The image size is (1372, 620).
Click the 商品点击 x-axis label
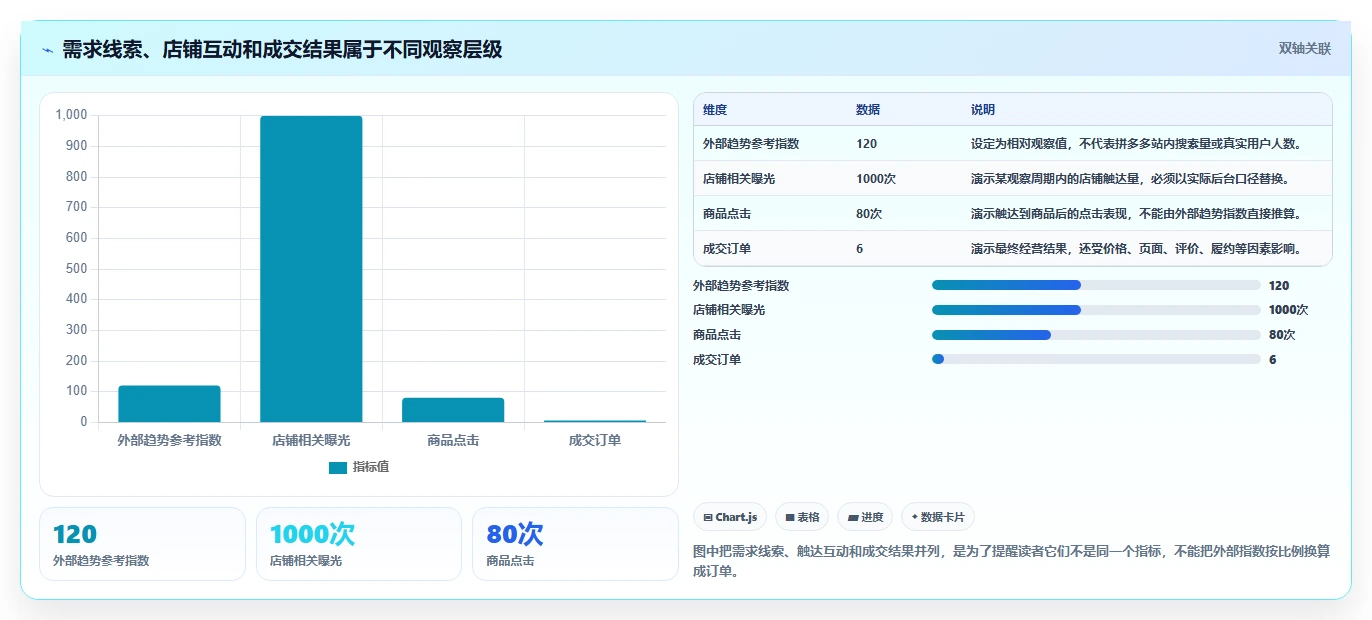click(x=453, y=440)
